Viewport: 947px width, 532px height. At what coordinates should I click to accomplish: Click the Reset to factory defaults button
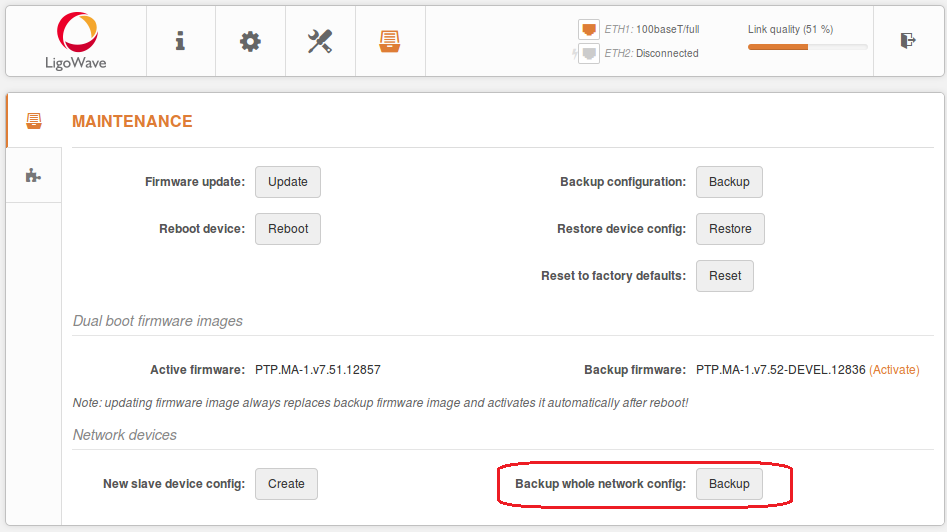[725, 276]
